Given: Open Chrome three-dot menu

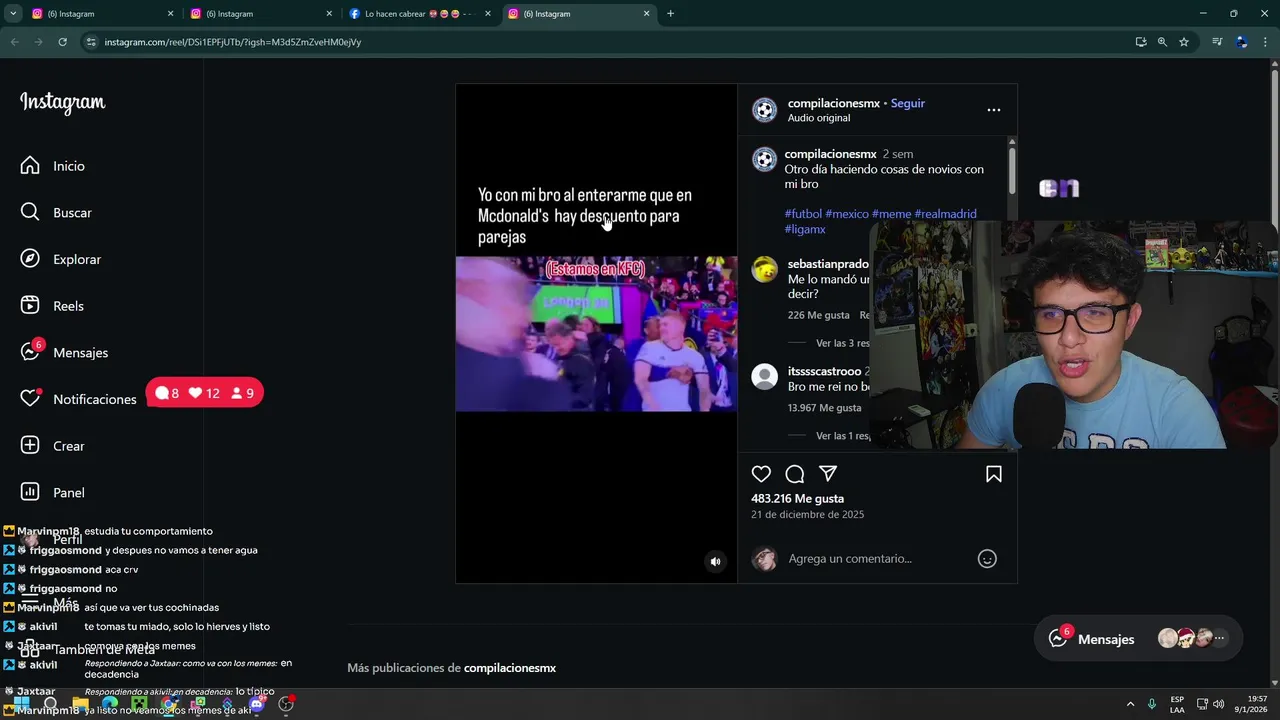Looking at the screenshot, I should coord(1266,42).
